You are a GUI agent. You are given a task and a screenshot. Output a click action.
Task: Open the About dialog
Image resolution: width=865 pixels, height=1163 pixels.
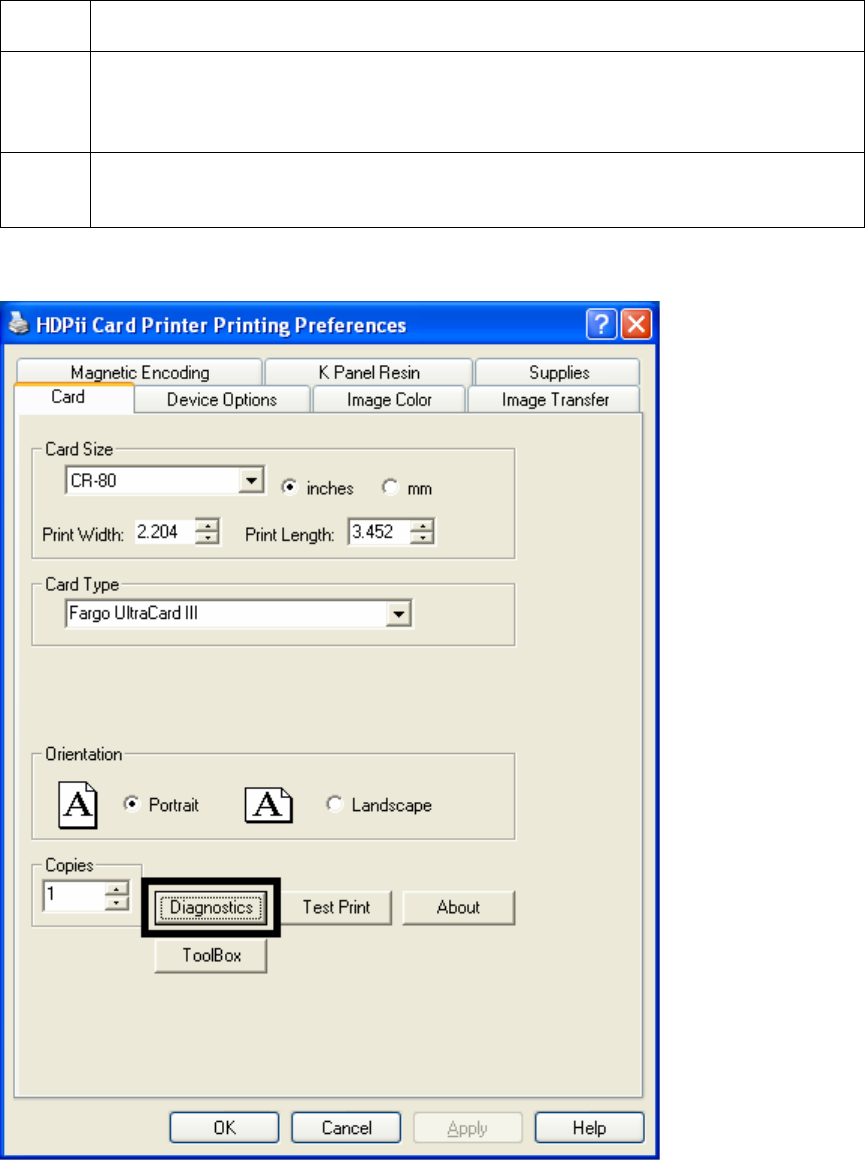click(458, 907)
